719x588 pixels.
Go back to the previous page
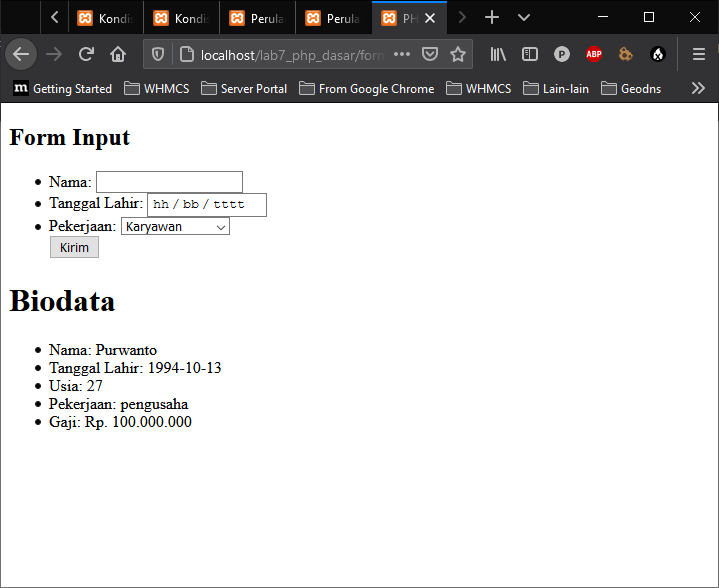pos(21,55)
